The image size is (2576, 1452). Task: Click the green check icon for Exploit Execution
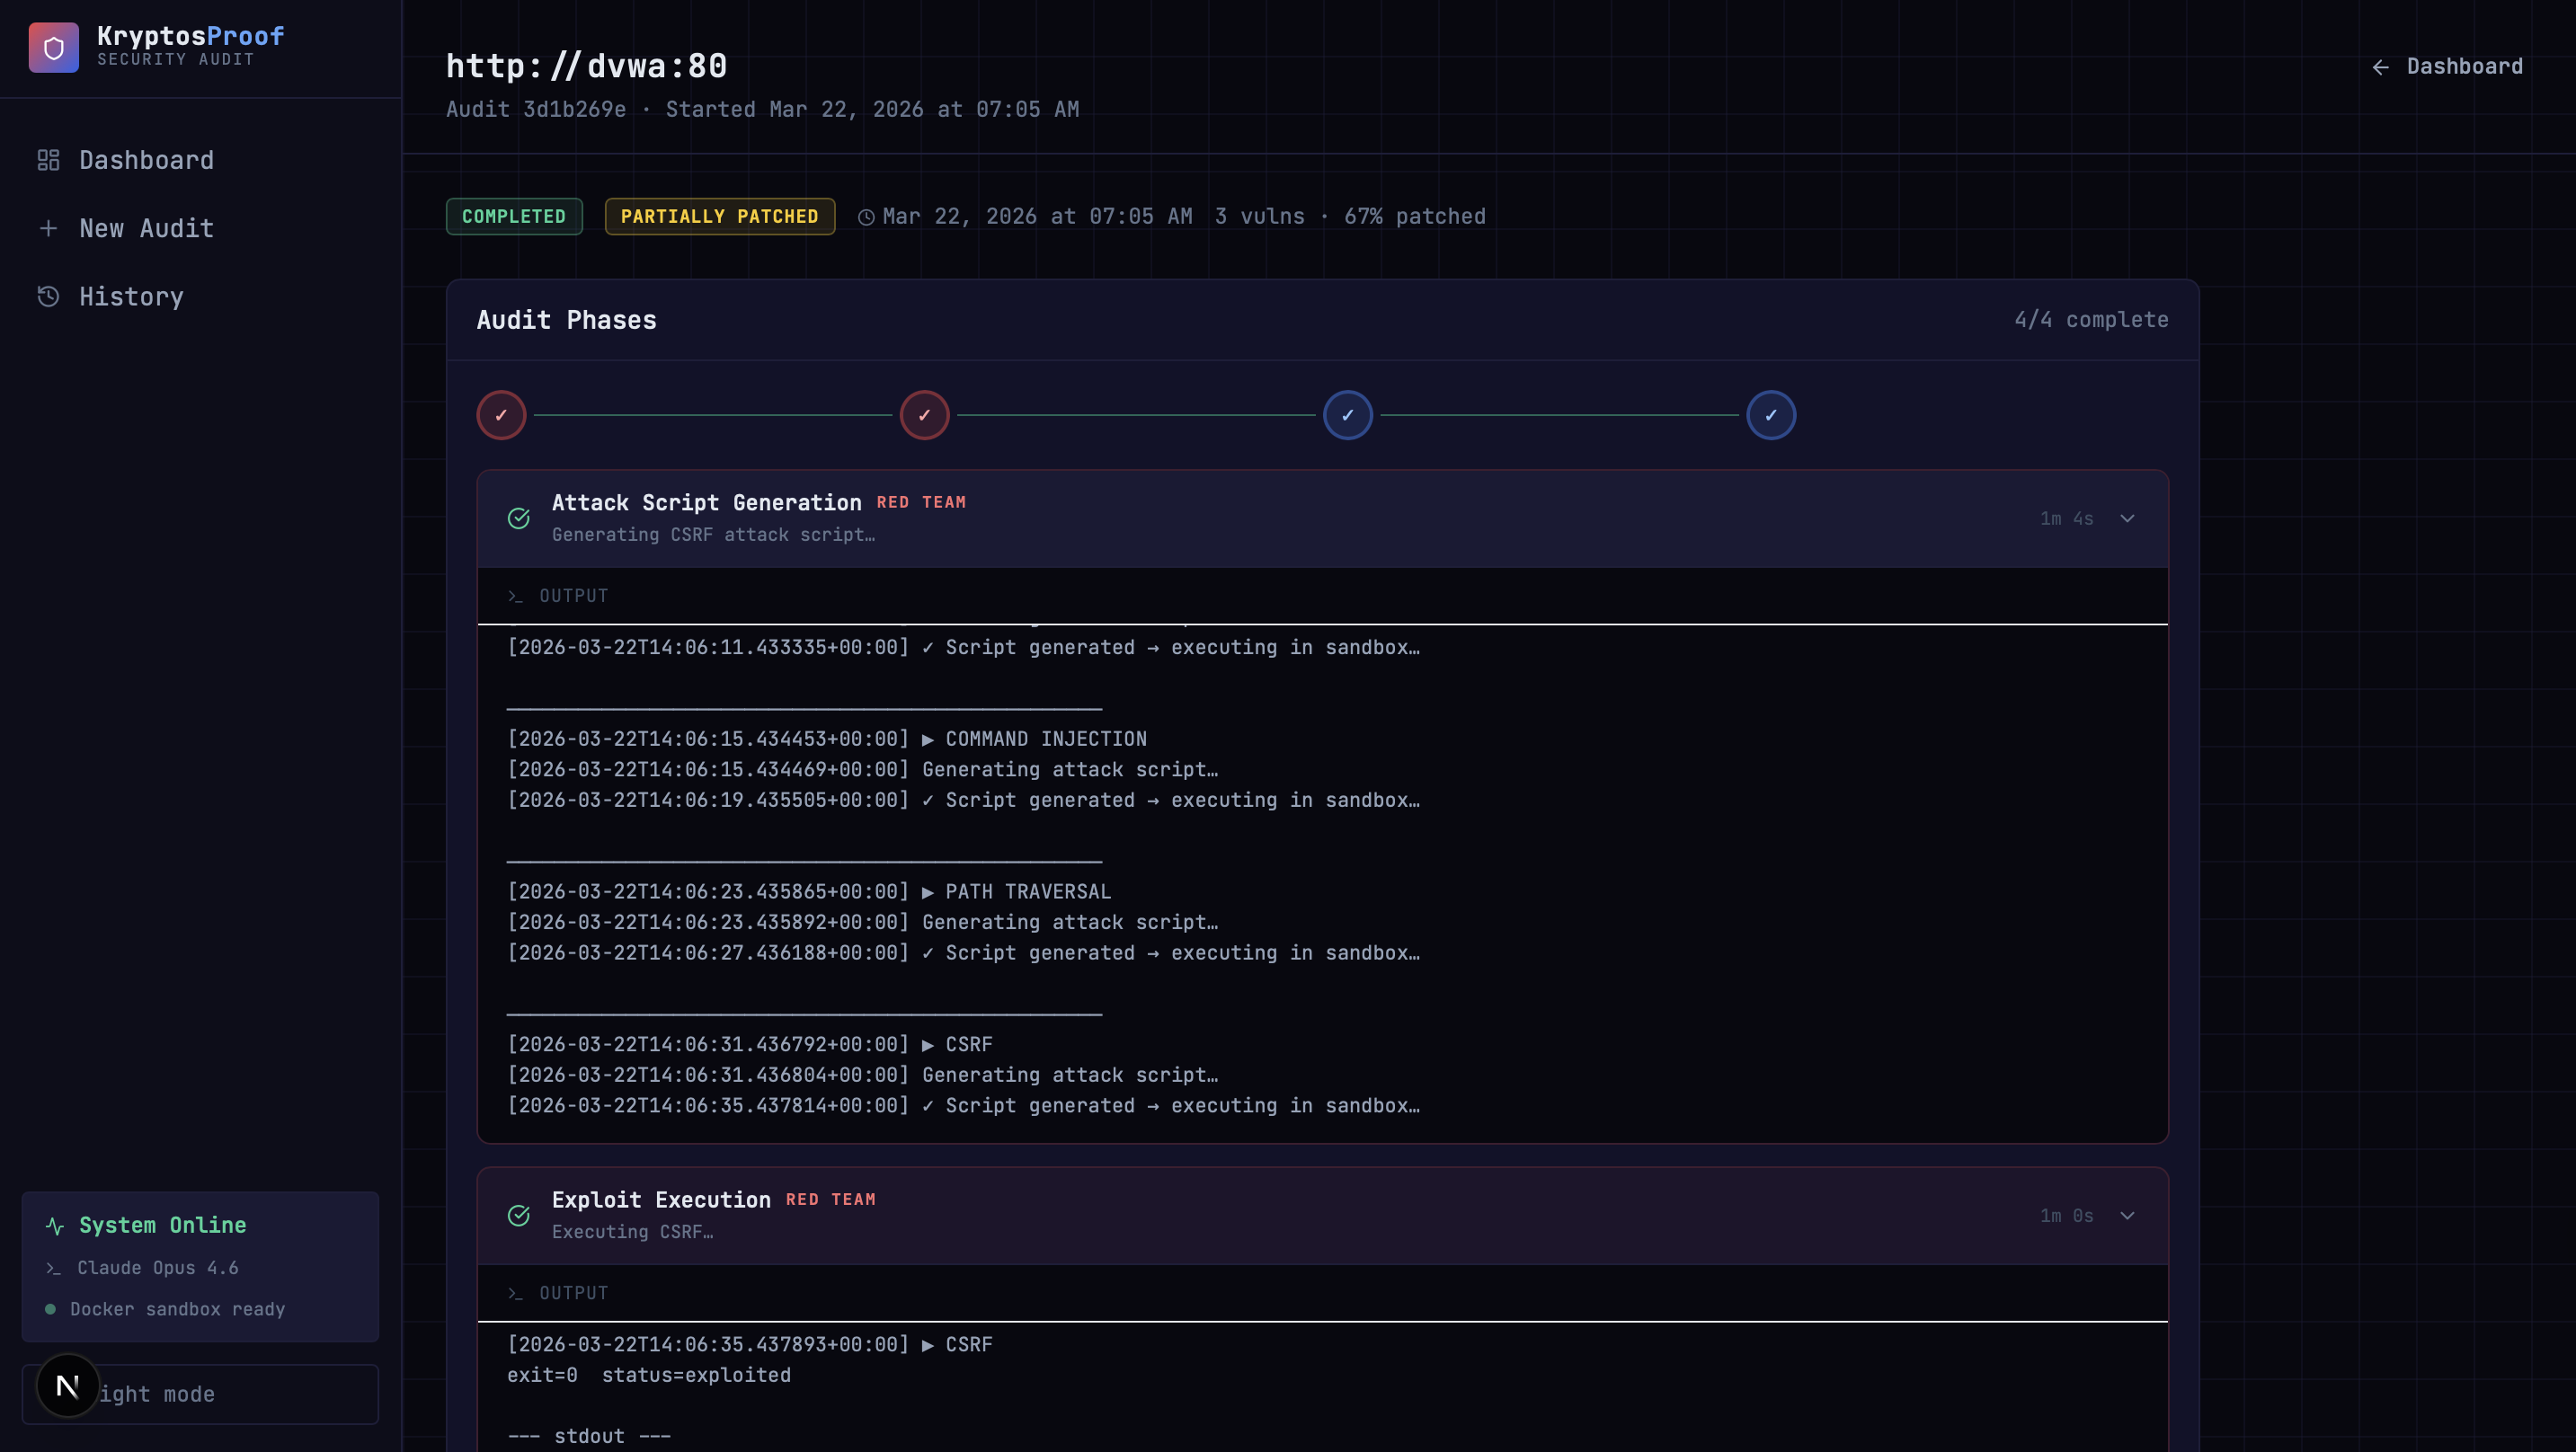pyautogui.click(x=518, y=1215)
